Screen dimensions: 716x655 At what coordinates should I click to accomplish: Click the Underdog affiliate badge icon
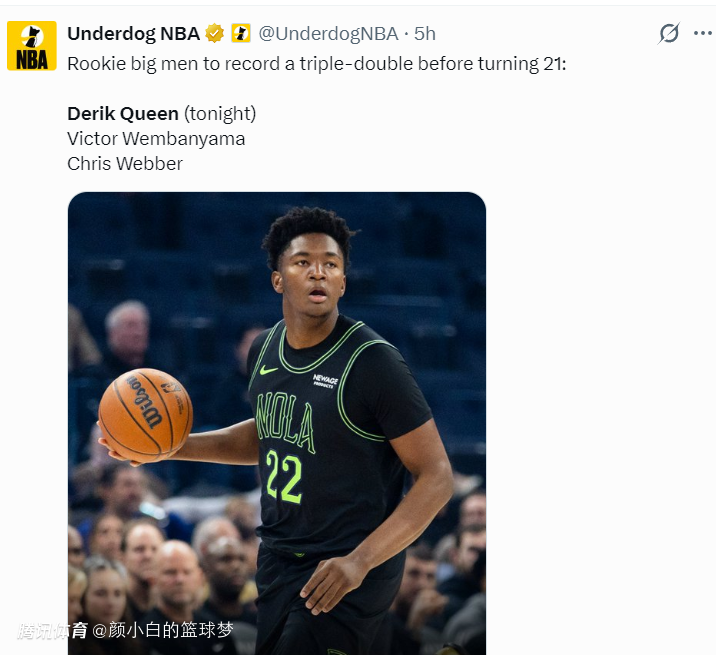241,34
